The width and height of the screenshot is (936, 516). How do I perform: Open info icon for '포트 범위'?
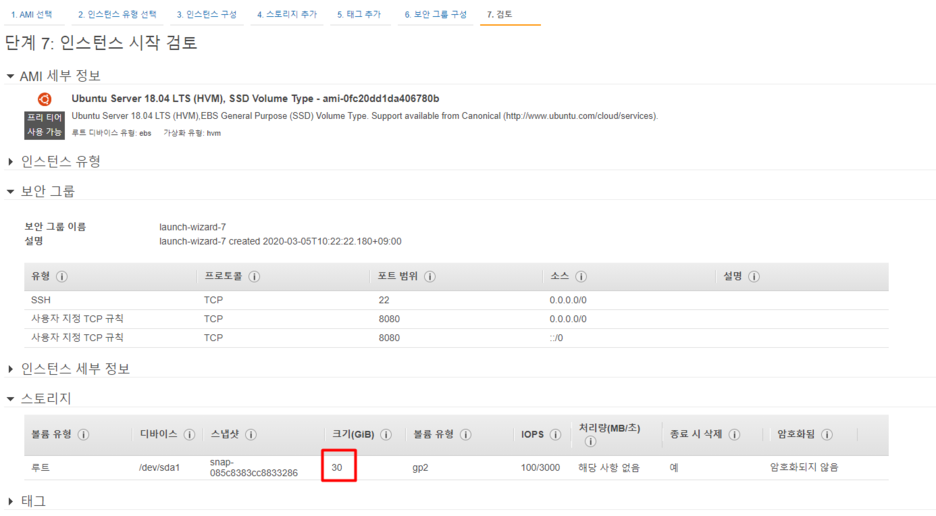click(x=430, y=277)
